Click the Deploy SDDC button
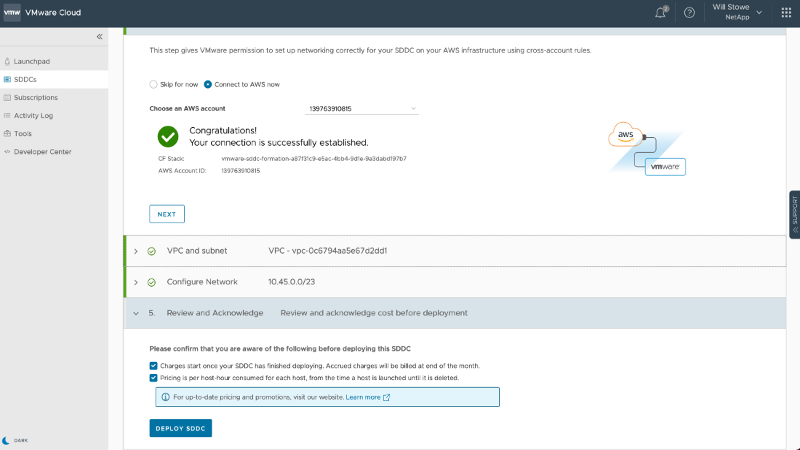 point(181,428)
